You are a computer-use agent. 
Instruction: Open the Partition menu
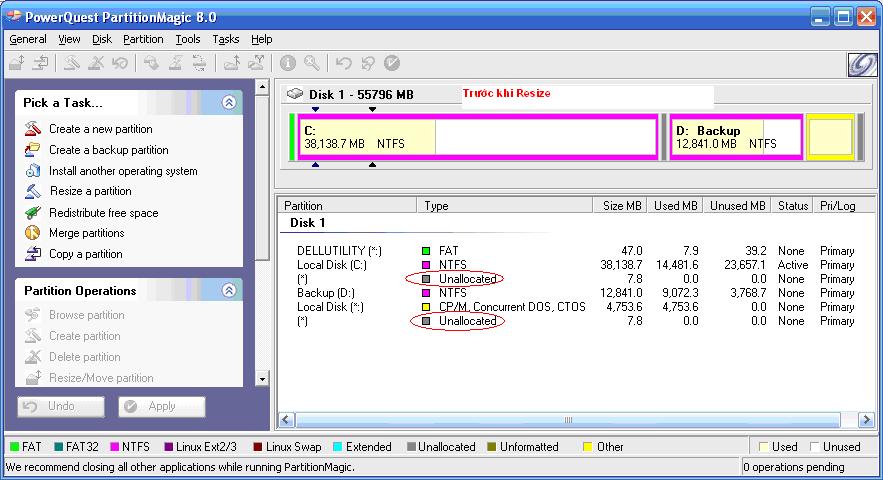[143, 39]
